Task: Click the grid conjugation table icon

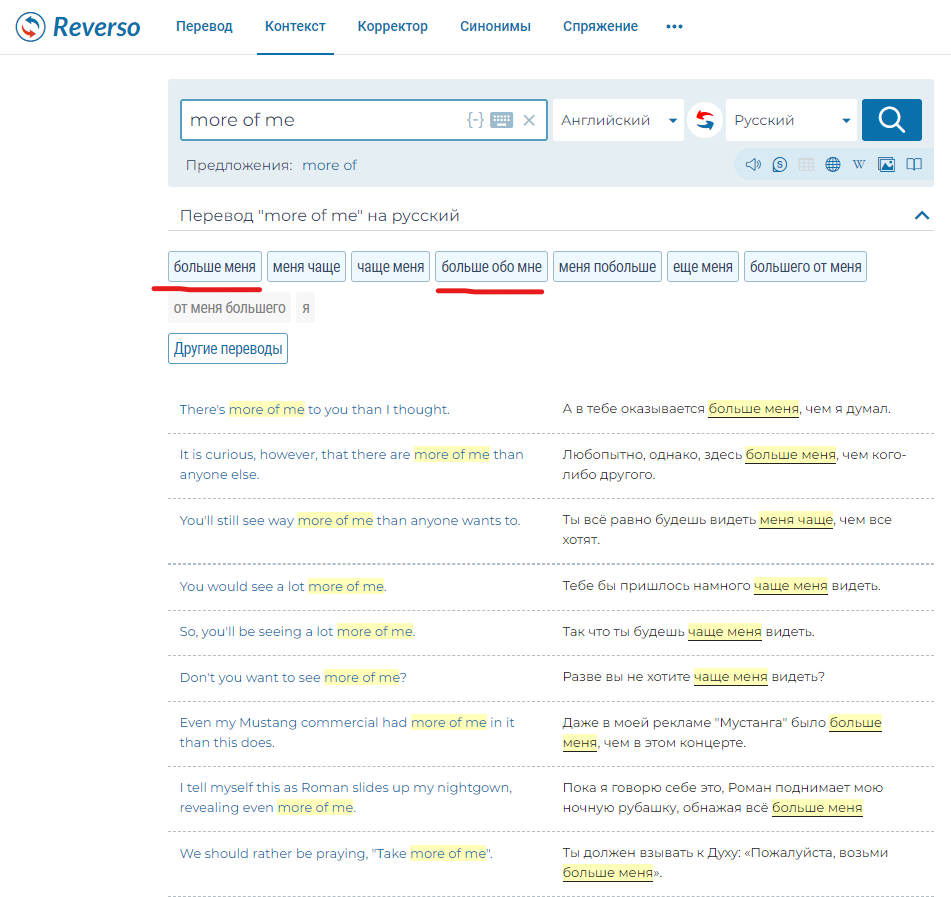Action: 806,164
